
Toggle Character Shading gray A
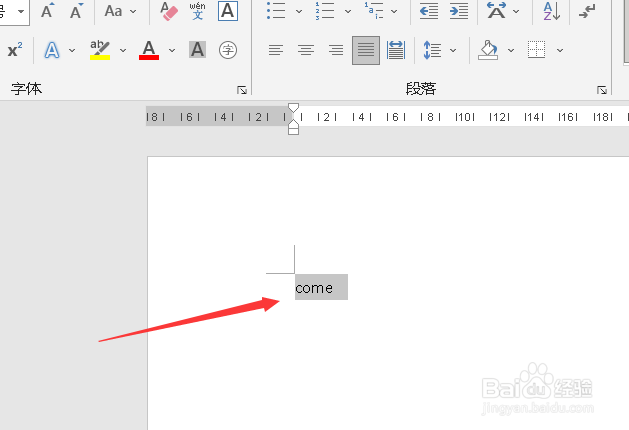197,50
